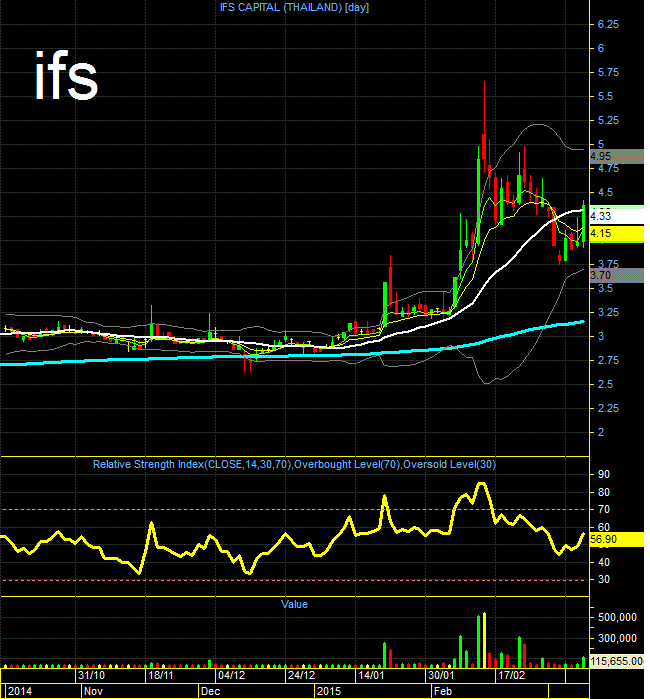Select the 4.95 upper band price tag
This screenshot has width=650, height=699.
point(617,156)
